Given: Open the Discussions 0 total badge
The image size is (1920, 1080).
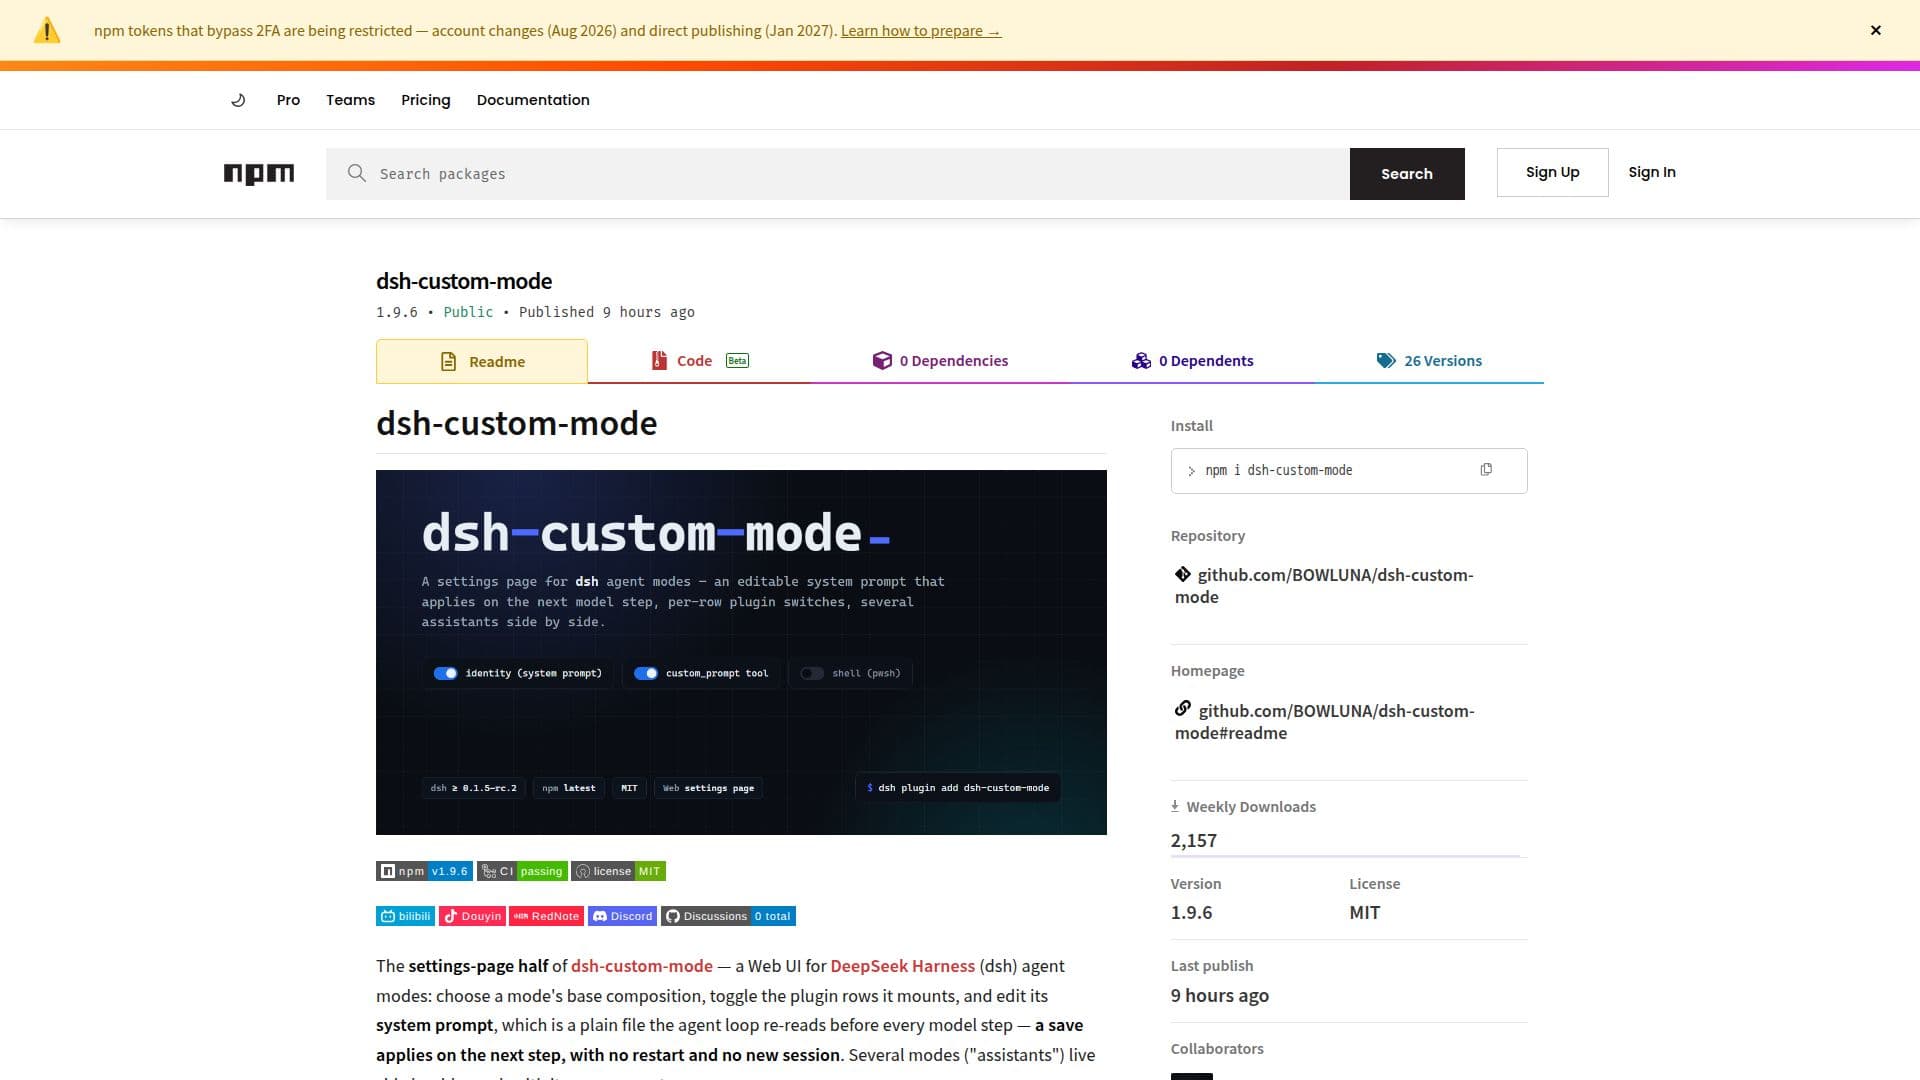Looking at the screenshot, I should pos(728,916).
